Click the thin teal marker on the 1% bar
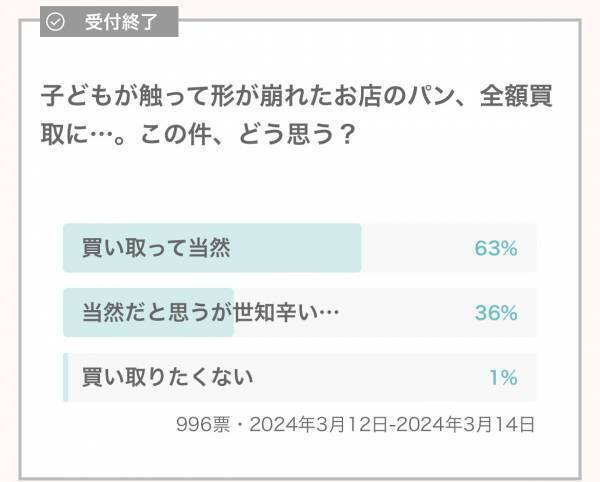 pos(65,377)
